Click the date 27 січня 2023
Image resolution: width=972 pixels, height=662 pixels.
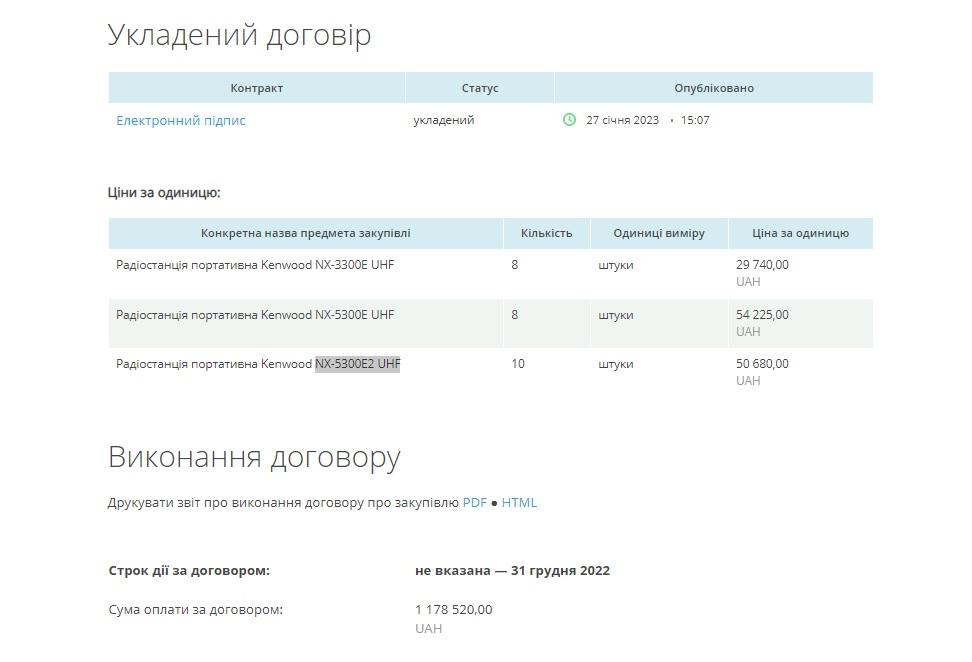tap(622, 120)
